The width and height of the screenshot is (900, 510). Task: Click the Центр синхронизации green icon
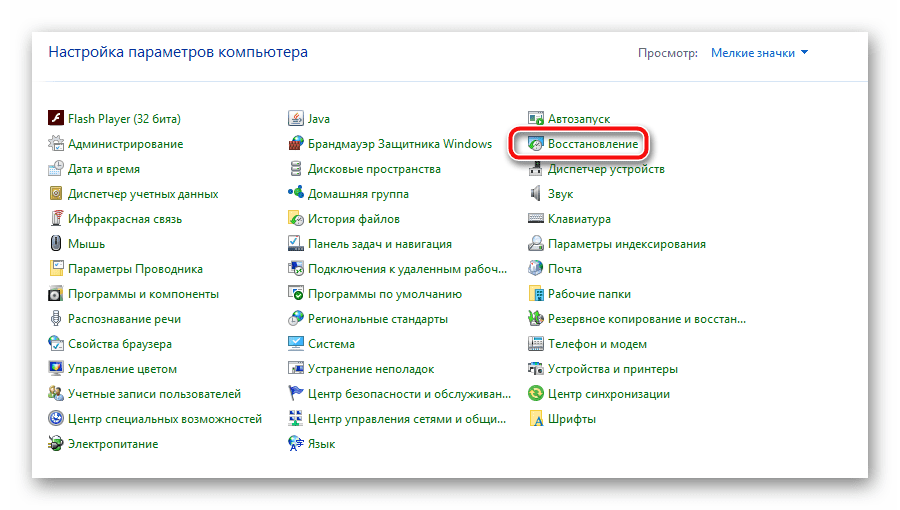[x=536, y=394]
